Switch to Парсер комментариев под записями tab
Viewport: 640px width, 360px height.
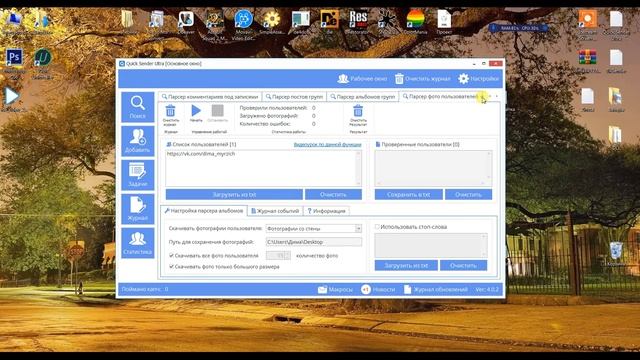(x=210, y=97)
